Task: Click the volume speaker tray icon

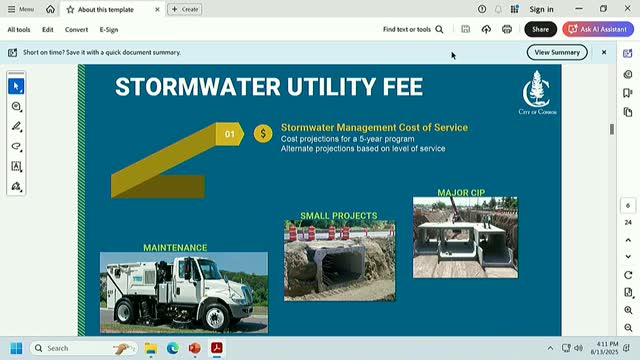Action: (x=578, y=348)
